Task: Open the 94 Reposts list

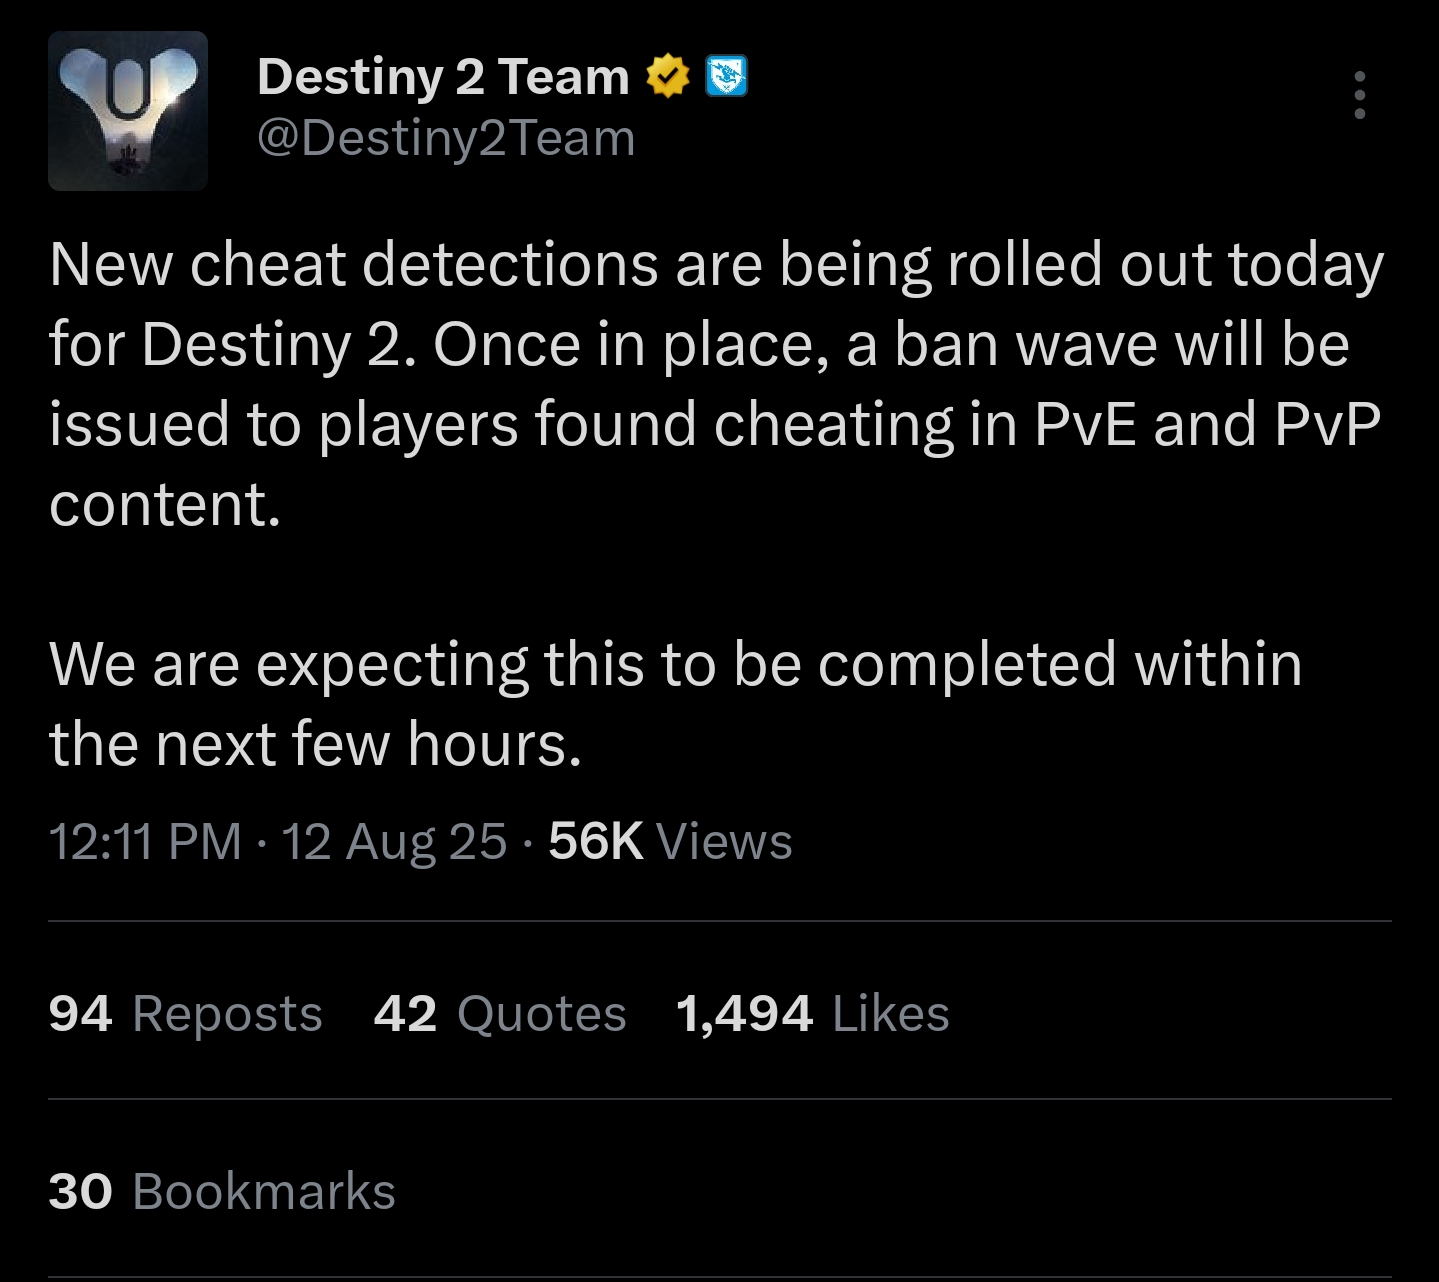Action: pyautogui.click(x=186, y=1013)
